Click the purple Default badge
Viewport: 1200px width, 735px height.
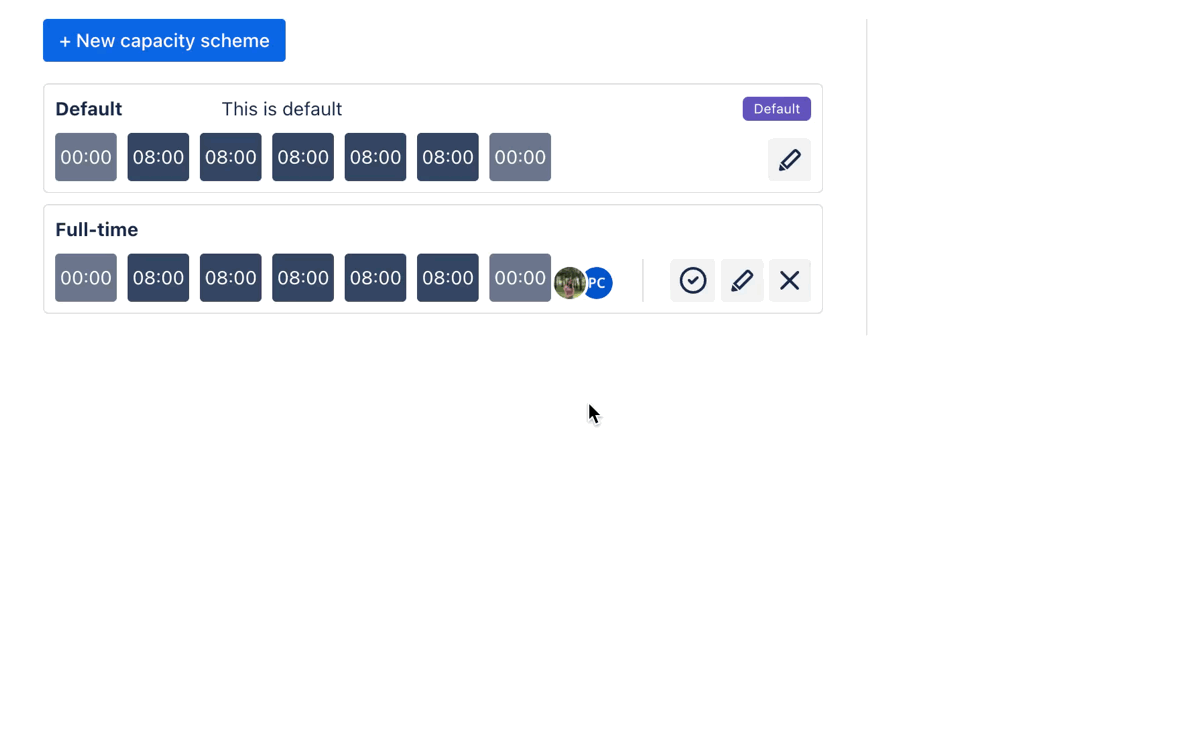tap(776, 108)
